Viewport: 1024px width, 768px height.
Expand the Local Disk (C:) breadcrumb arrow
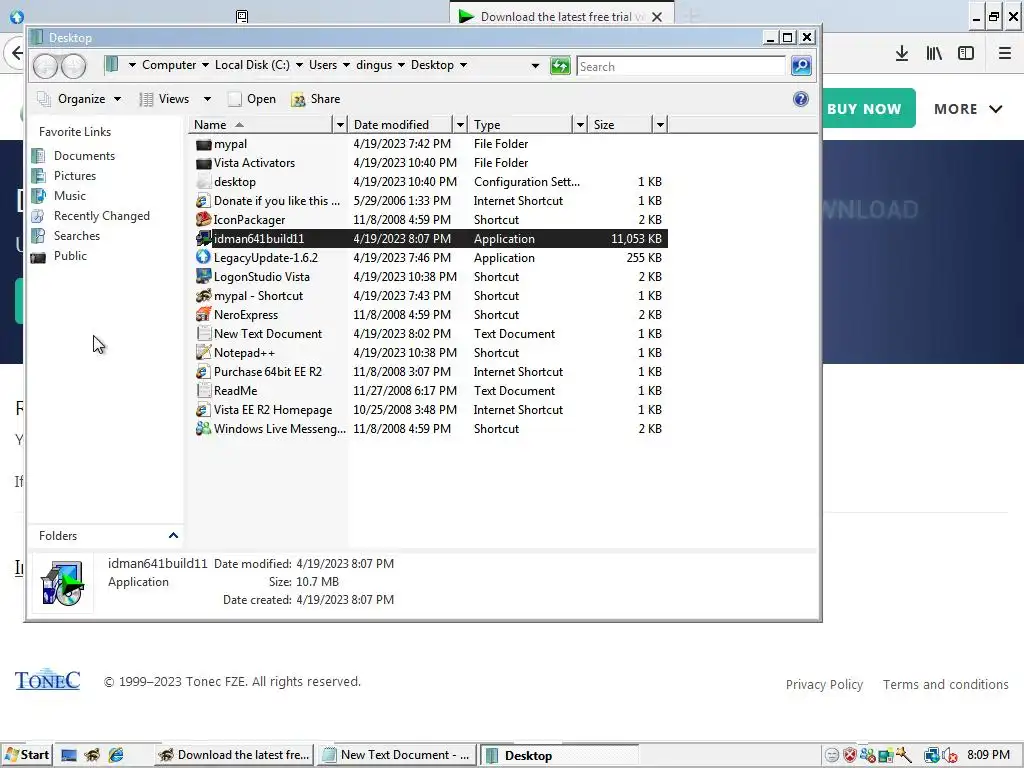[x=299, y=65]
